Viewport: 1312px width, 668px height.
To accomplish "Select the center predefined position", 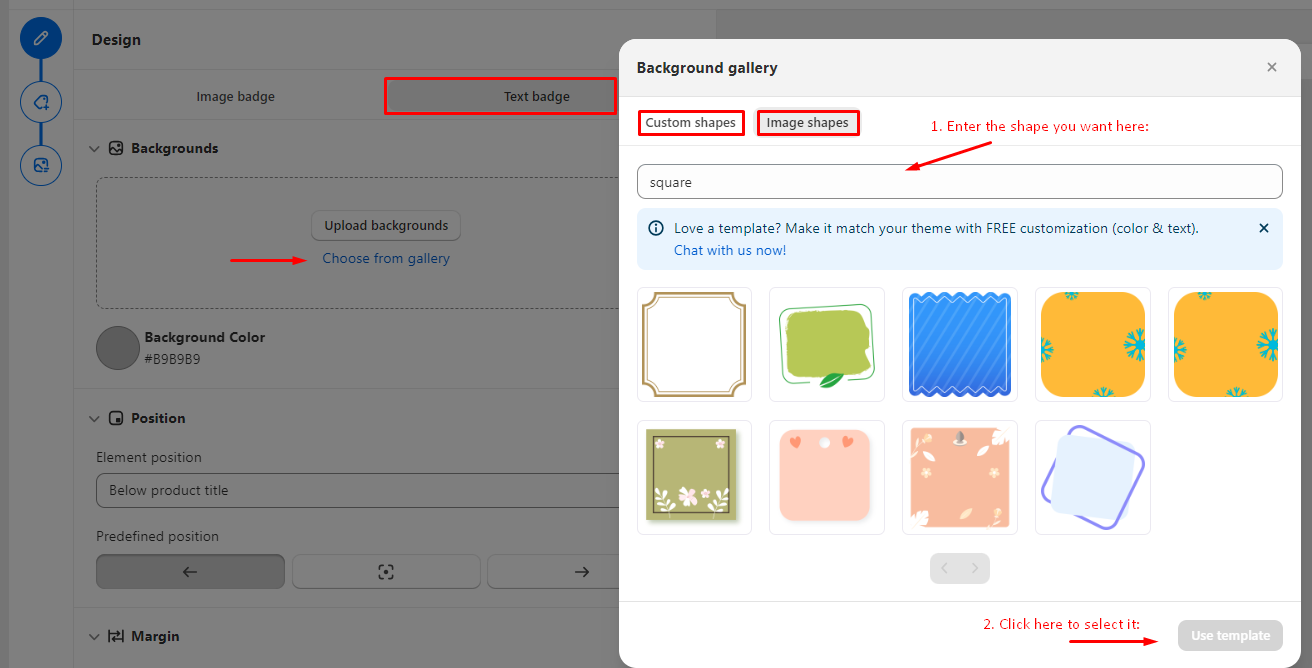I will coord(385,572).
